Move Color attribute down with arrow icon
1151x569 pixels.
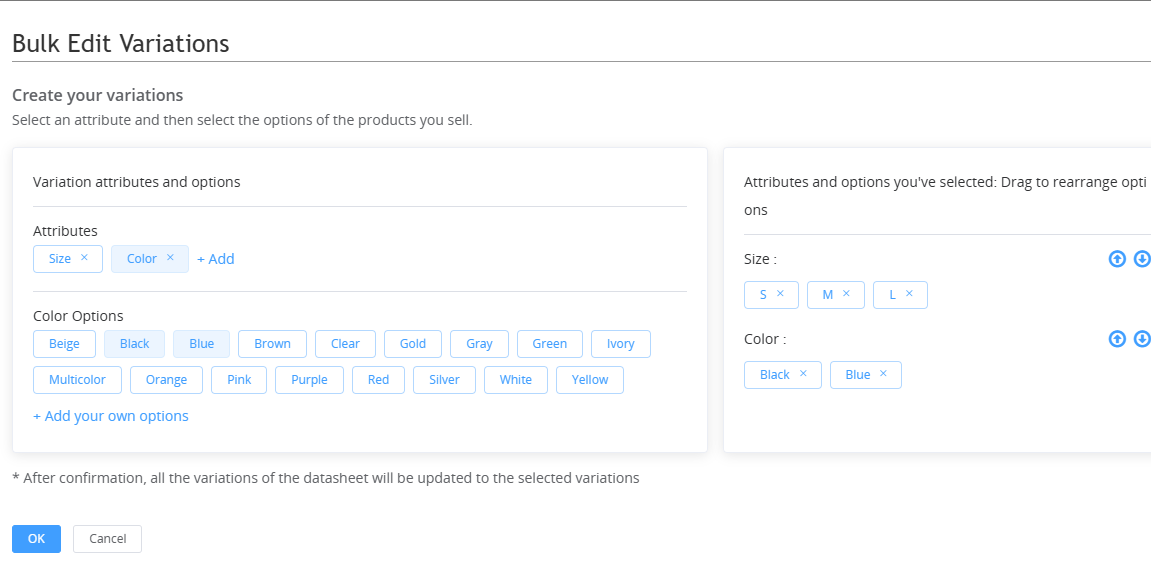(1141, 338)
